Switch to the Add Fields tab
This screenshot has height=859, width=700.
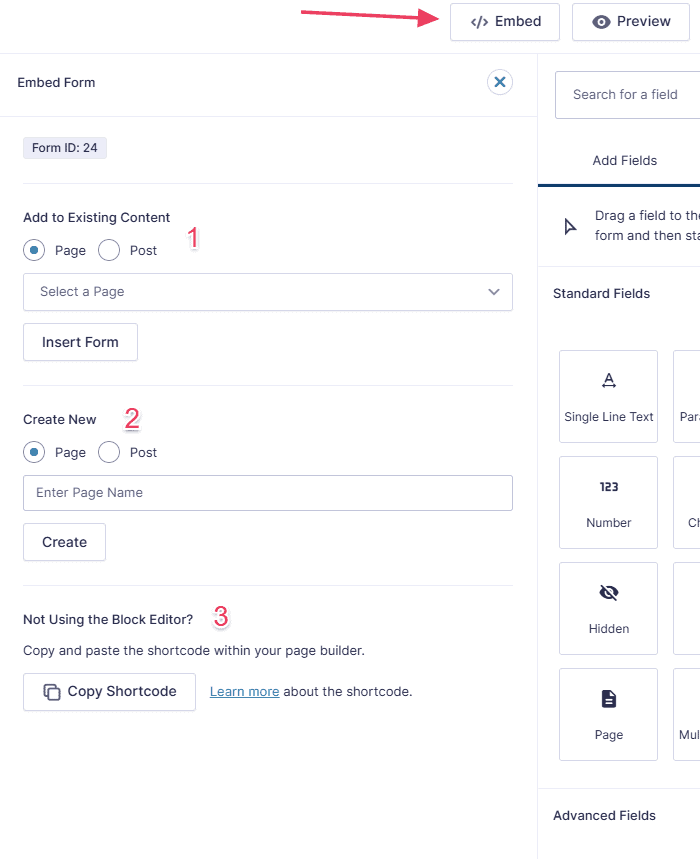tap(624, 161)
